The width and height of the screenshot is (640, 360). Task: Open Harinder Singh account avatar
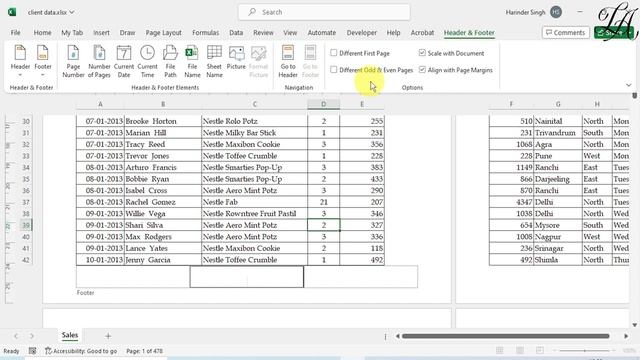pyautogui.click(x=556, y=12)
